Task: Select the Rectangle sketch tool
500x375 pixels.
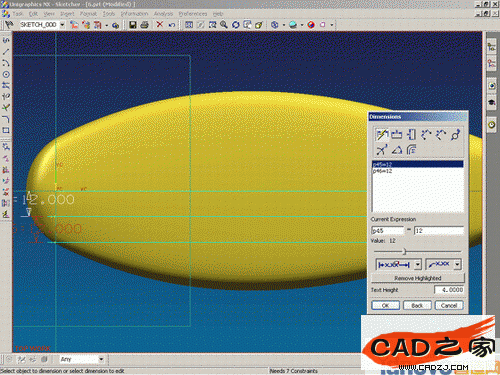Action: click(6, 130)
